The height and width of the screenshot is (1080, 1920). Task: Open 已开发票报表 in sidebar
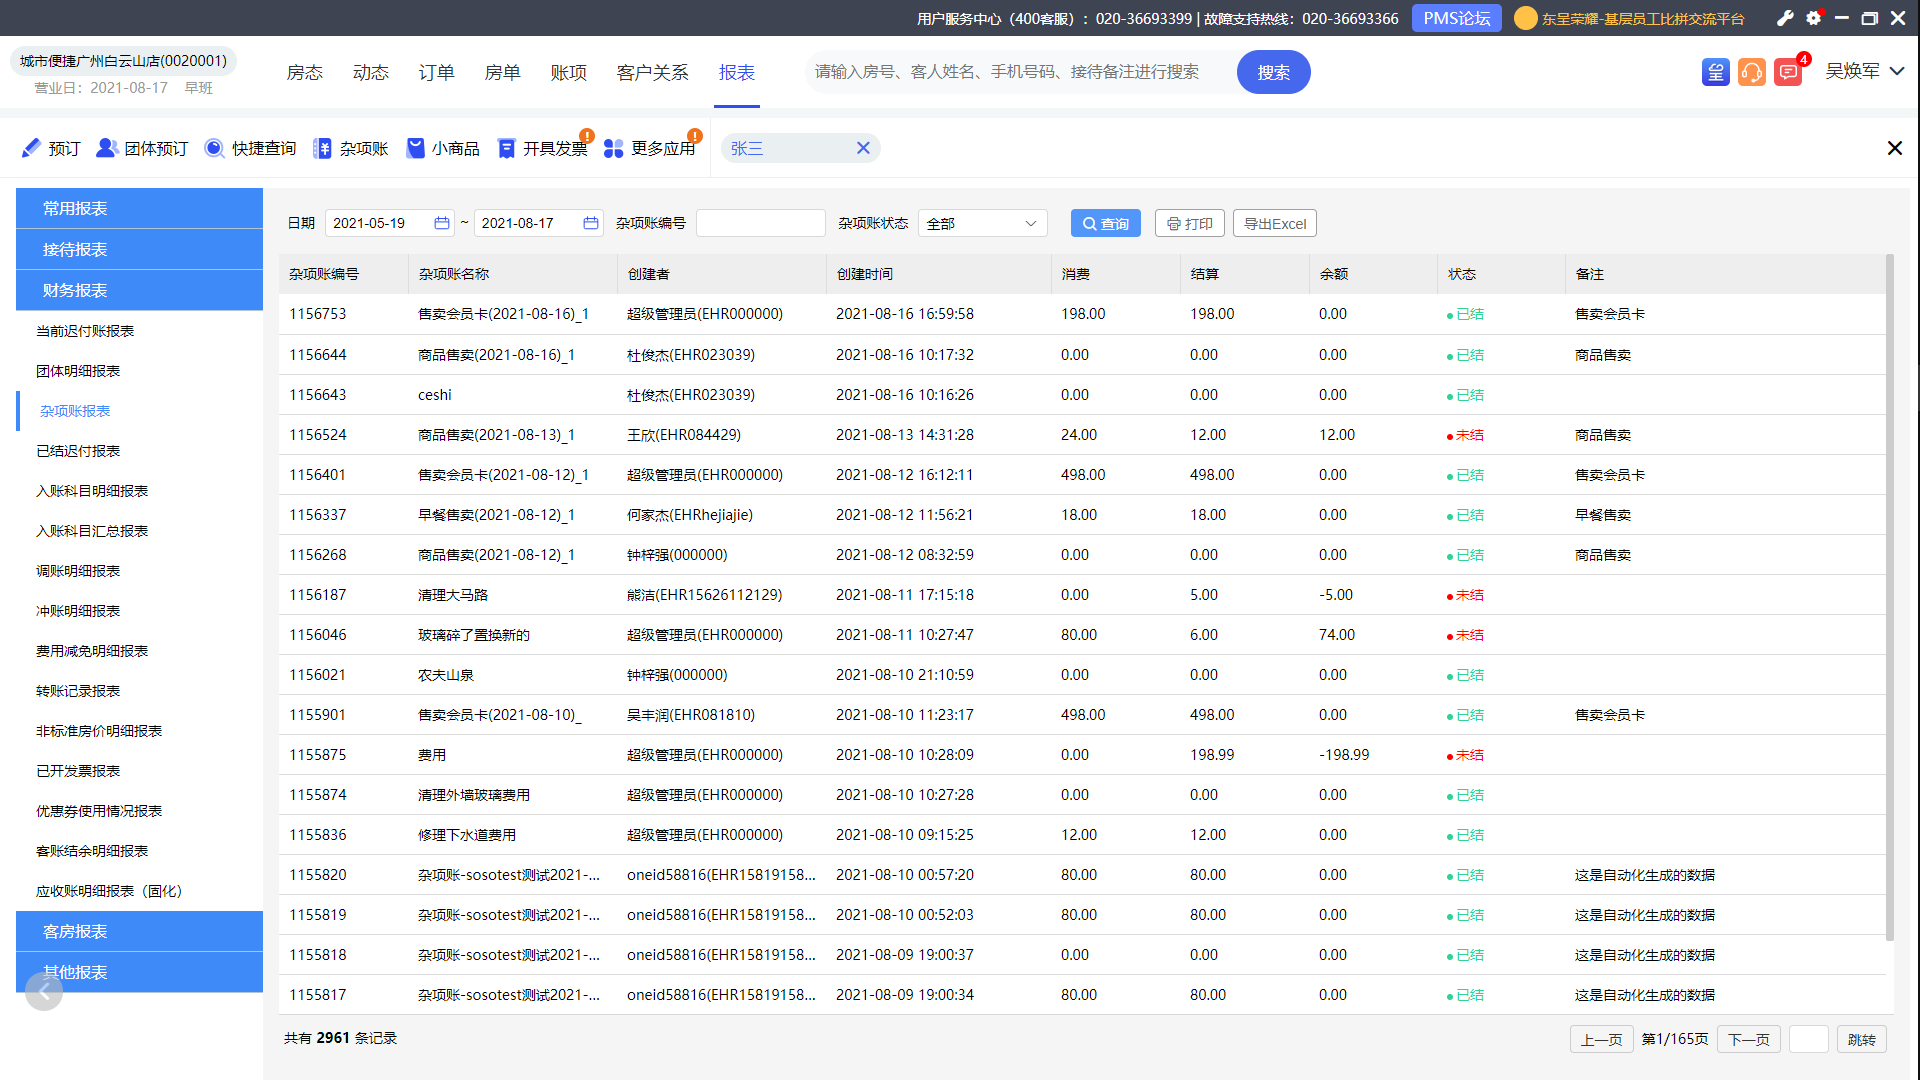[x=78, y=771]
